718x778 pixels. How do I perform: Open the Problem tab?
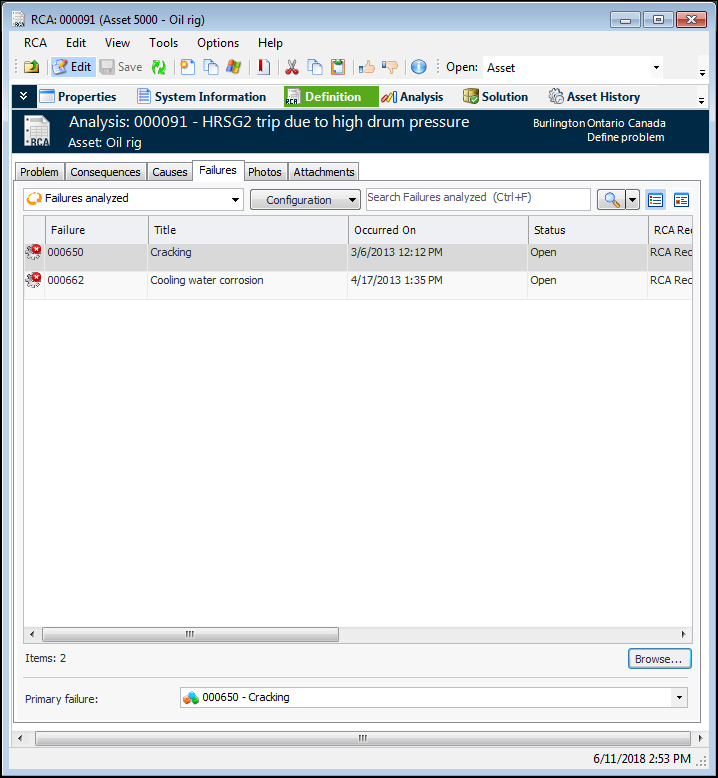coord(39,172)
